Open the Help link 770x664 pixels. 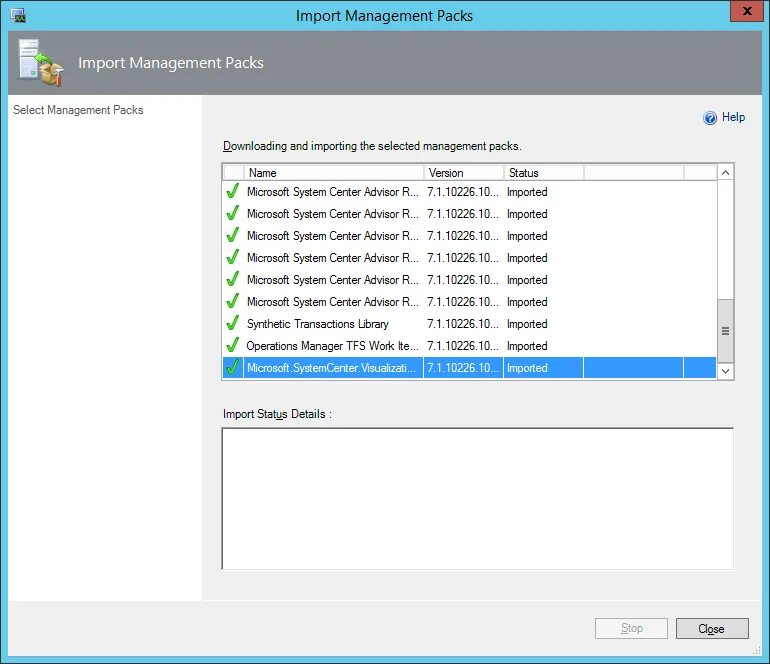pos(733,117)
